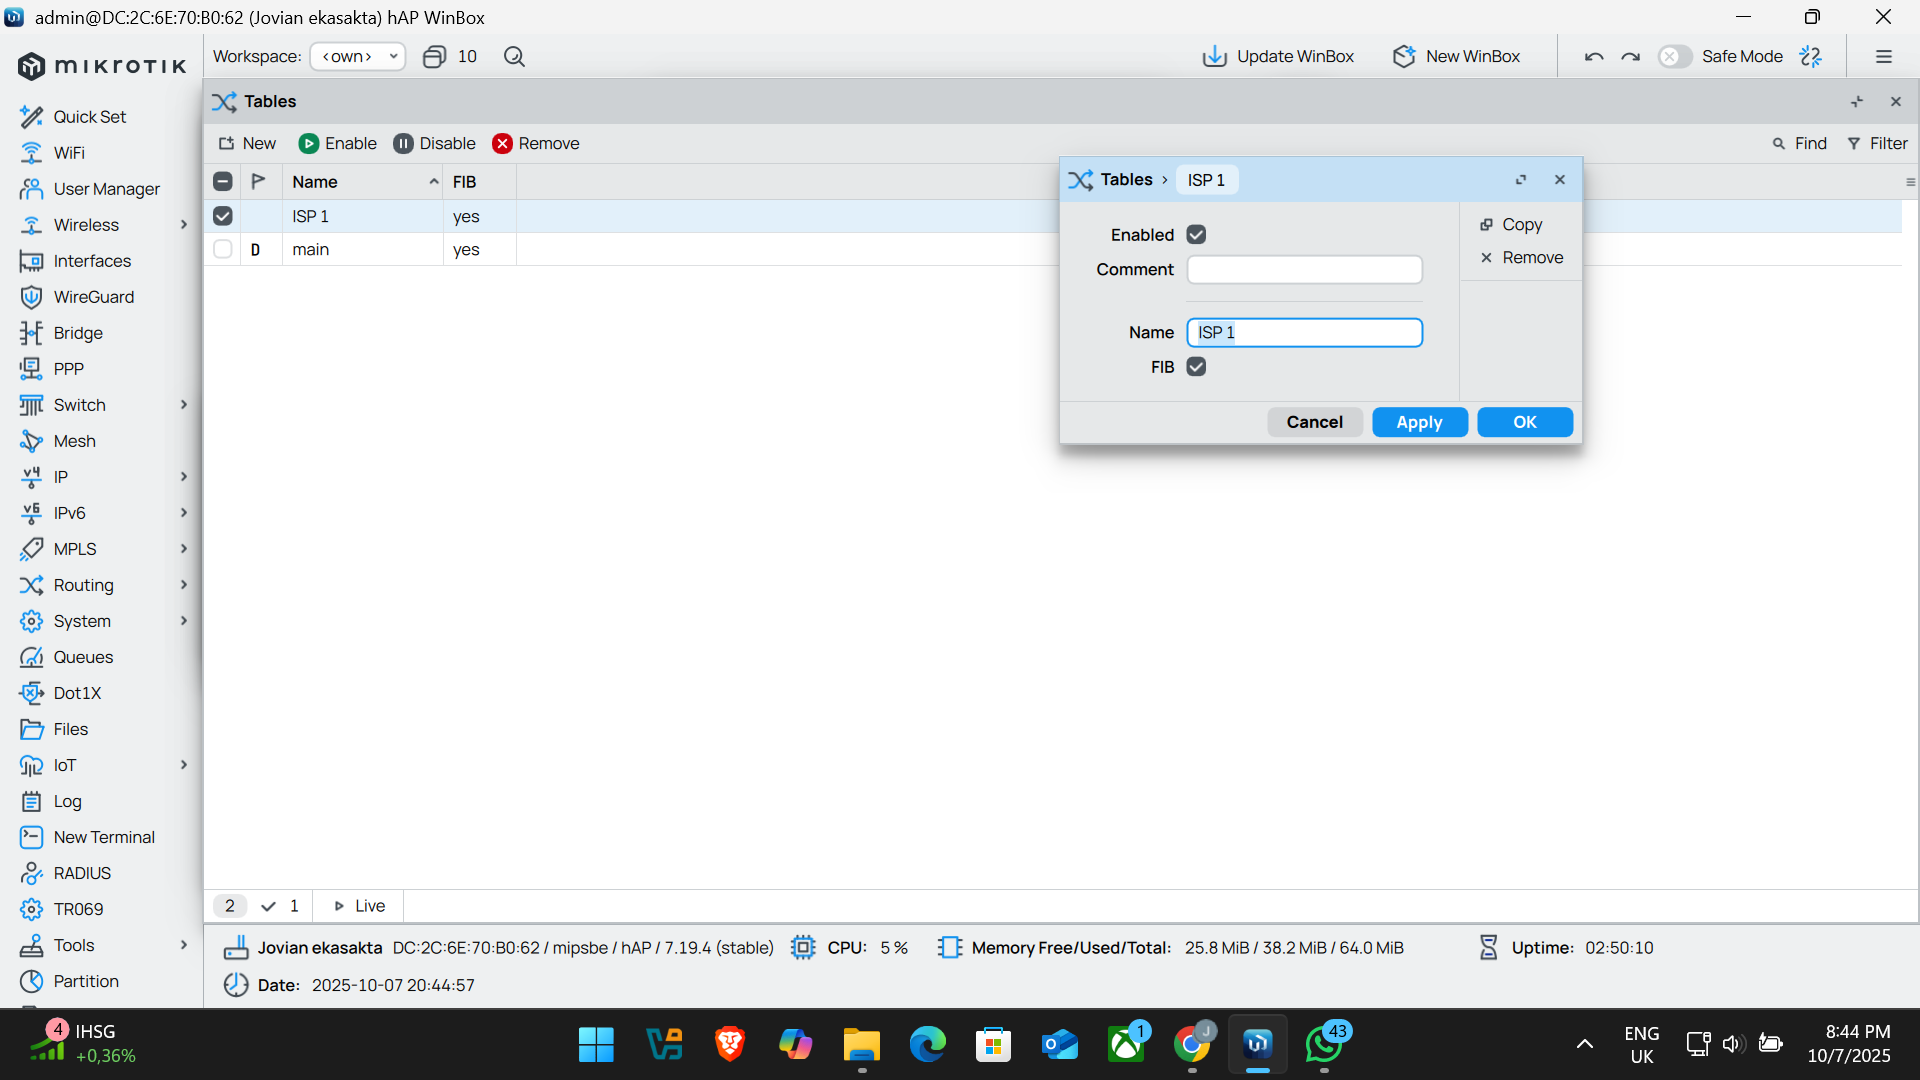Screen dimensions: 1920x1080
Task: Open the Partition section
Action: tap(86, 981)
